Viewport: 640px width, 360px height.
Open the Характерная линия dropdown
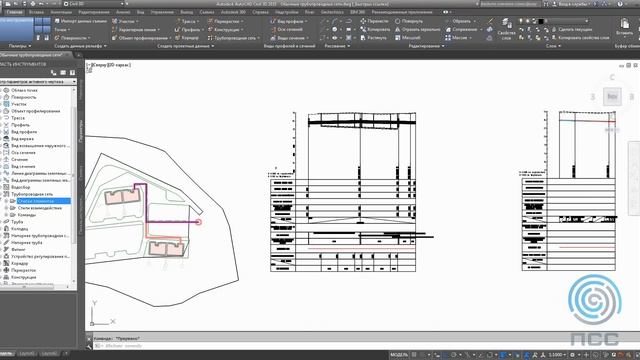136,29
